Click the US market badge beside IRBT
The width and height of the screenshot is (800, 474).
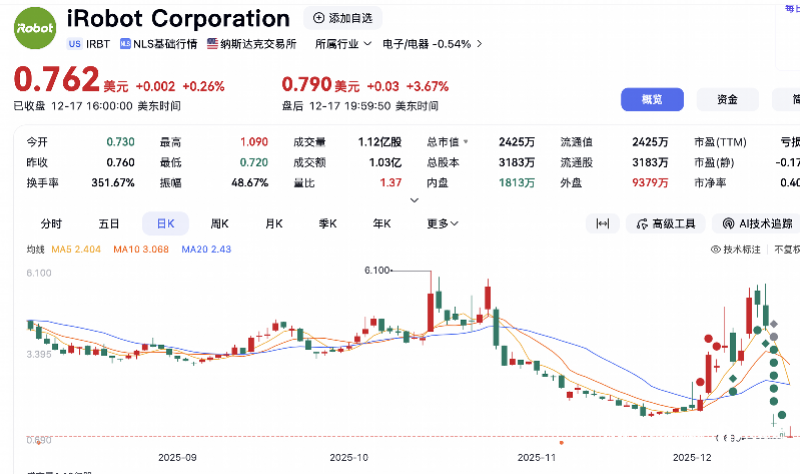[74, 44]
